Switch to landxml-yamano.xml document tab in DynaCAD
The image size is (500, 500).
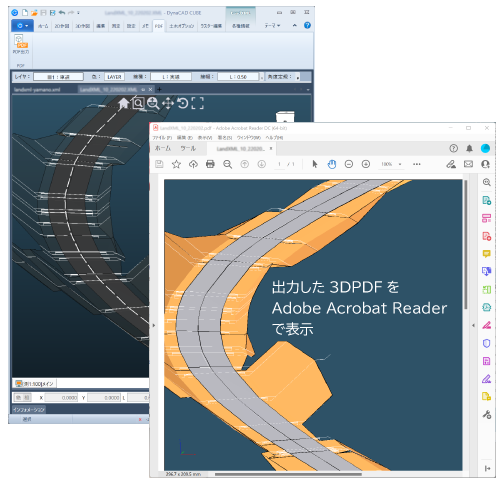pos(37,89)
